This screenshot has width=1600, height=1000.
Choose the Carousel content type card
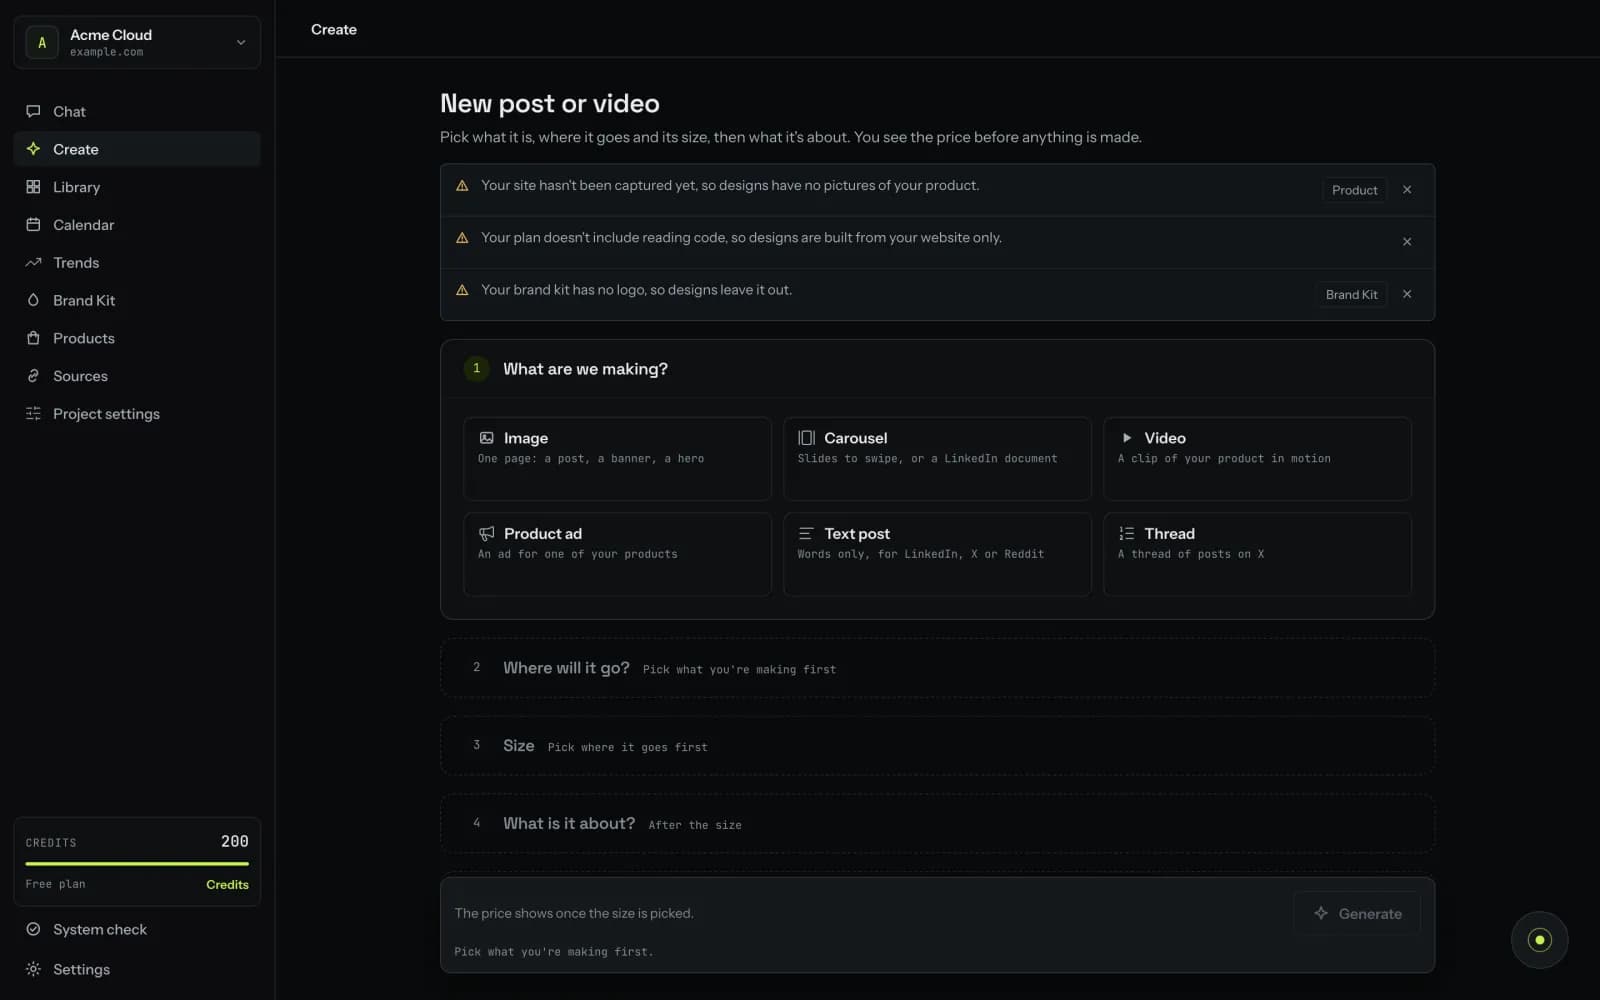(937, 458)
